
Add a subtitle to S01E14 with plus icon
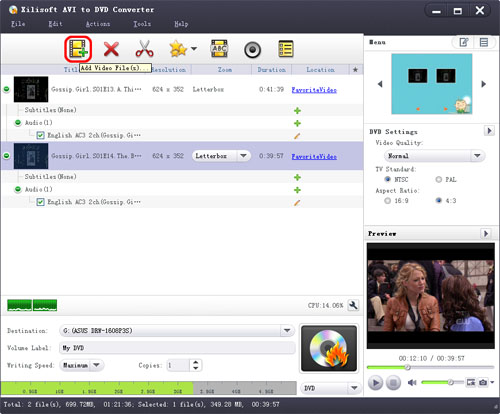(297, 177)
